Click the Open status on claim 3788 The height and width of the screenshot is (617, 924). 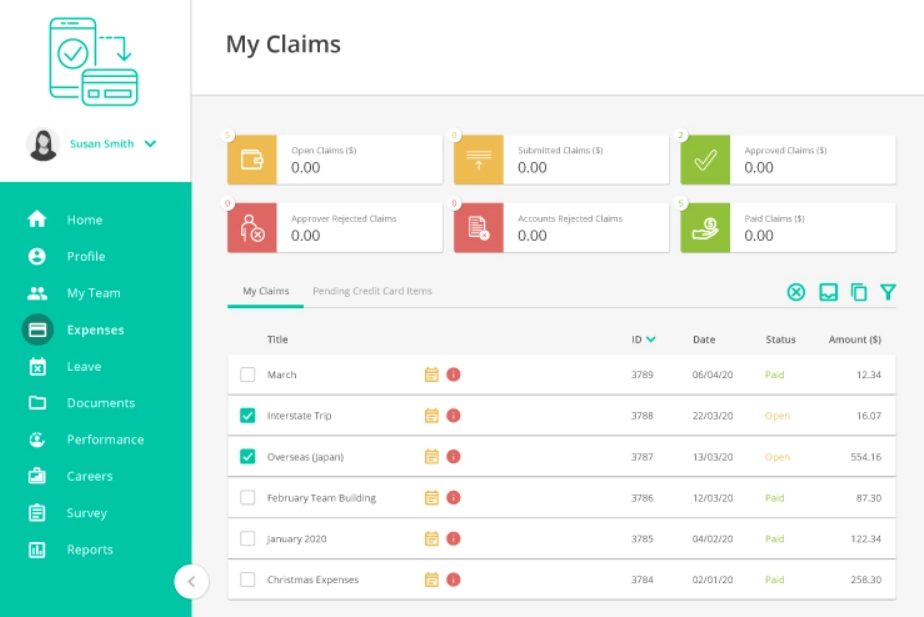tap(777, 415)
